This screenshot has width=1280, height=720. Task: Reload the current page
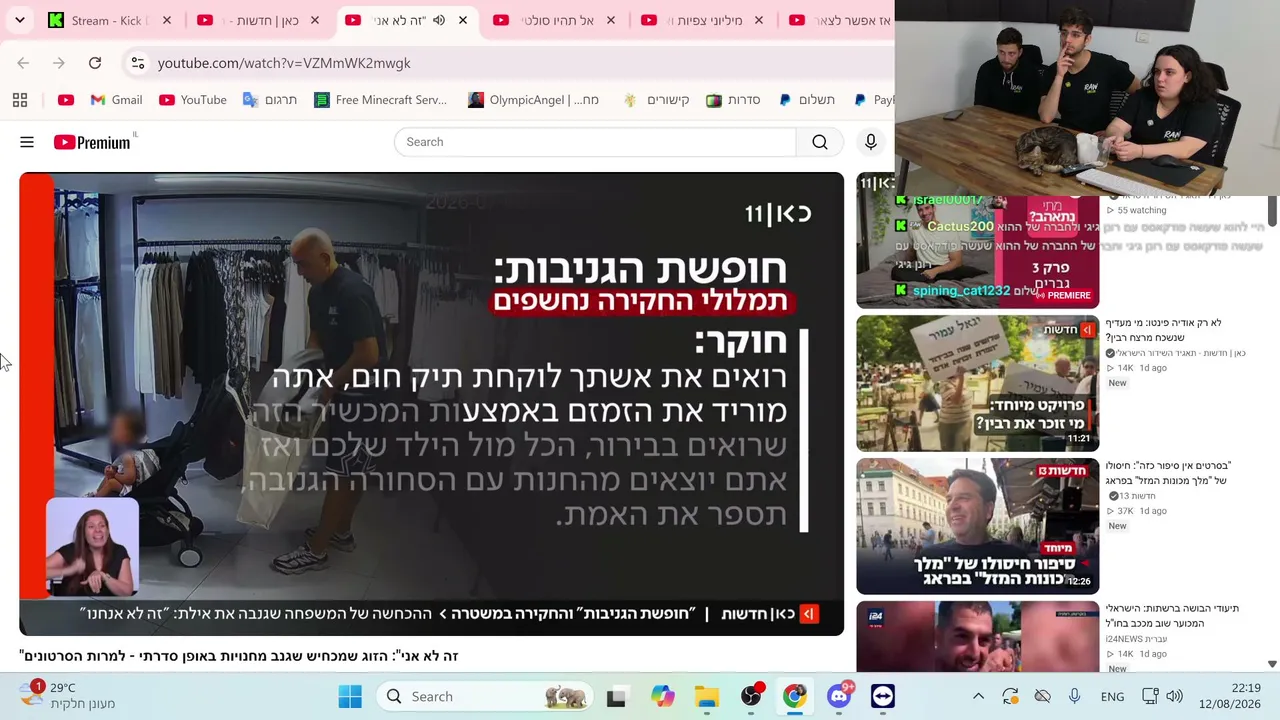95,63
